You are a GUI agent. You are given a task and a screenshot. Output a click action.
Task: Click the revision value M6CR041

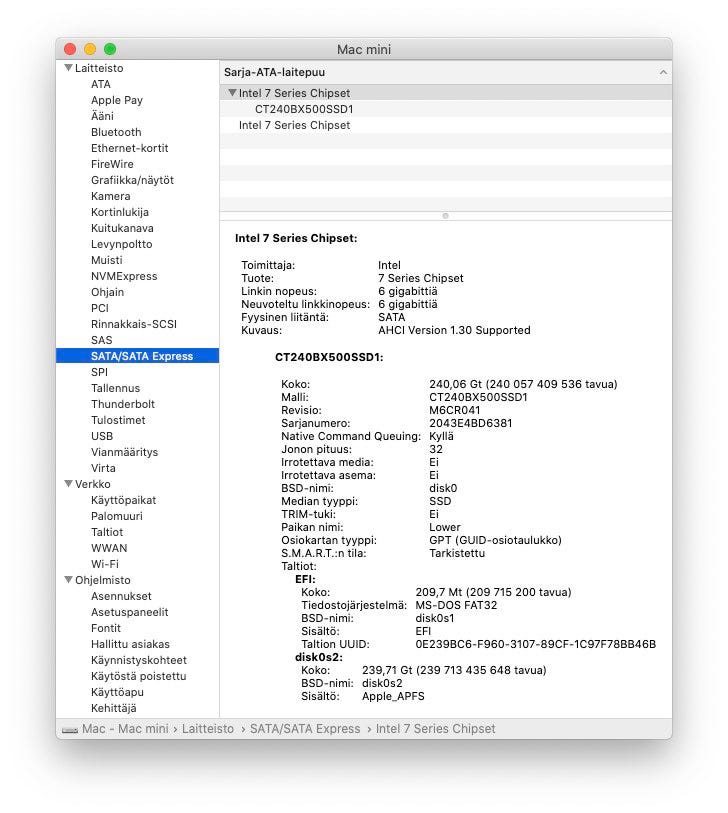455,410
